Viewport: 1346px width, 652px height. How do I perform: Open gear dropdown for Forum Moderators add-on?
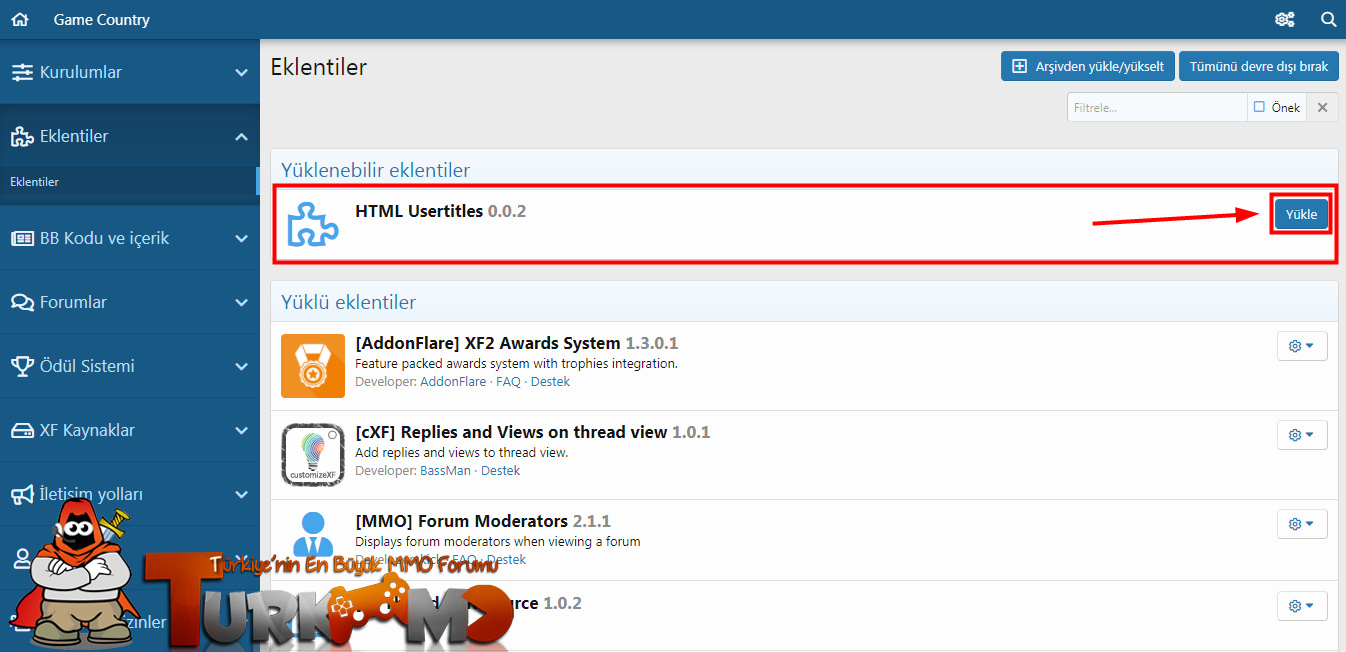(x=1301, y=524)
